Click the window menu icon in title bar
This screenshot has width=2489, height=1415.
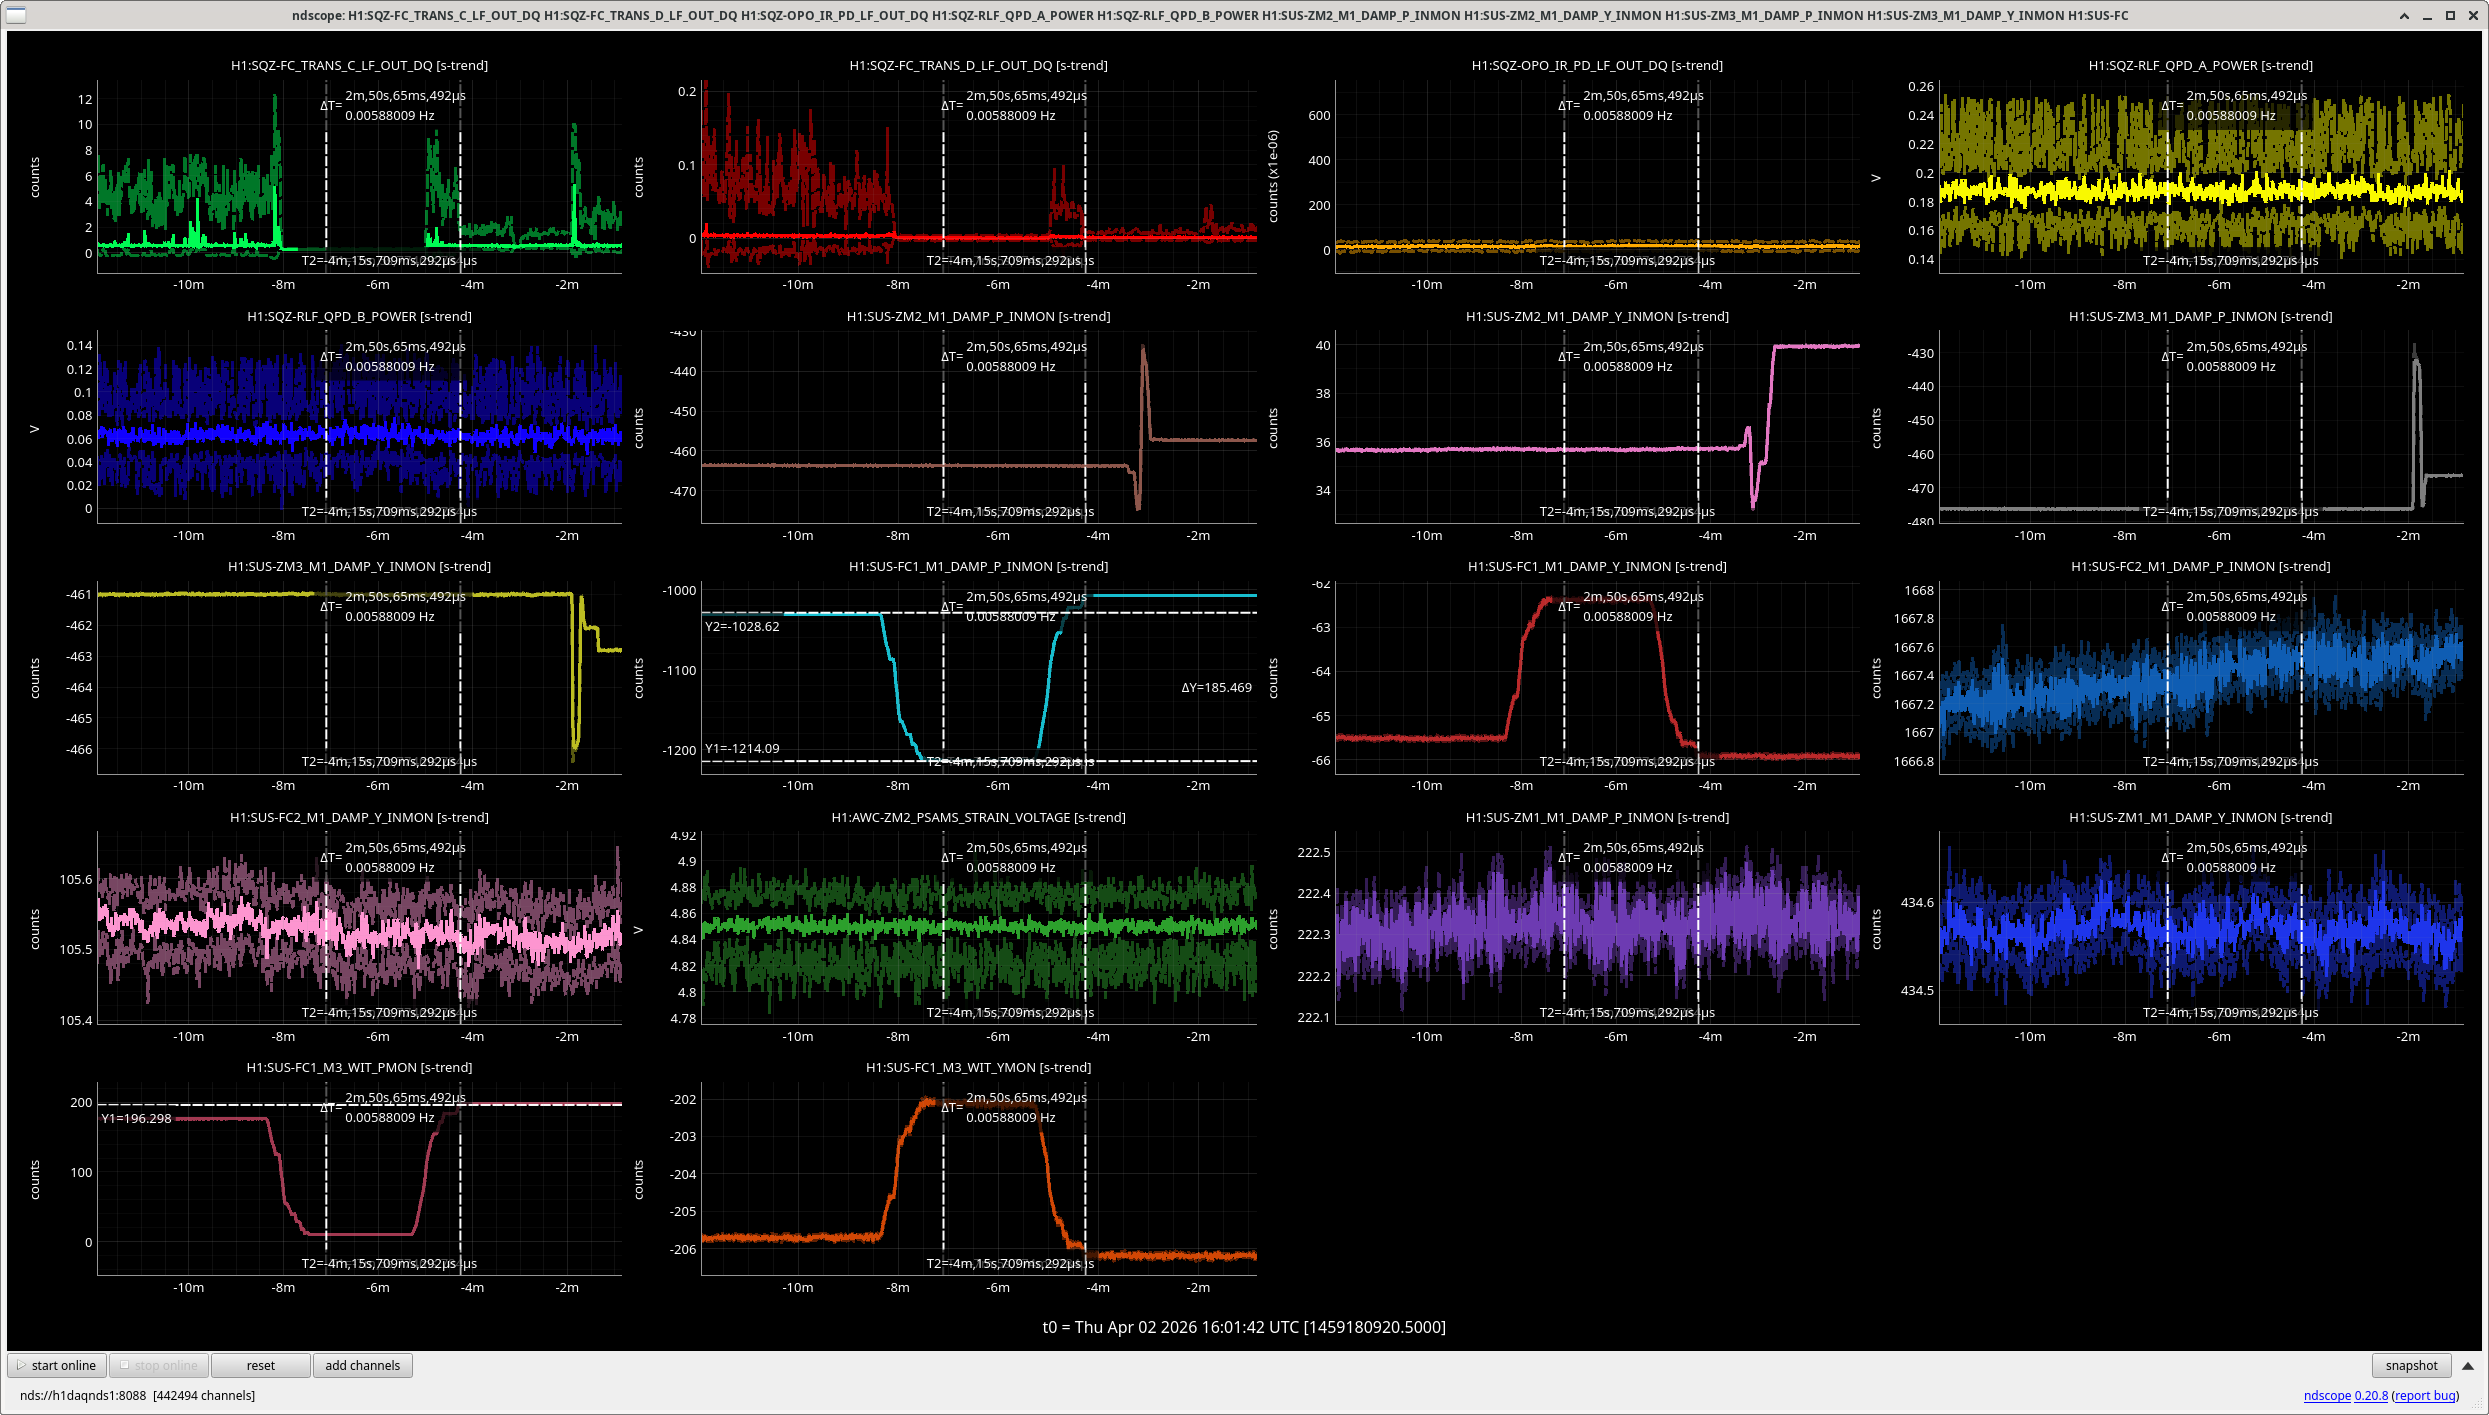click(x=16, y=15)
